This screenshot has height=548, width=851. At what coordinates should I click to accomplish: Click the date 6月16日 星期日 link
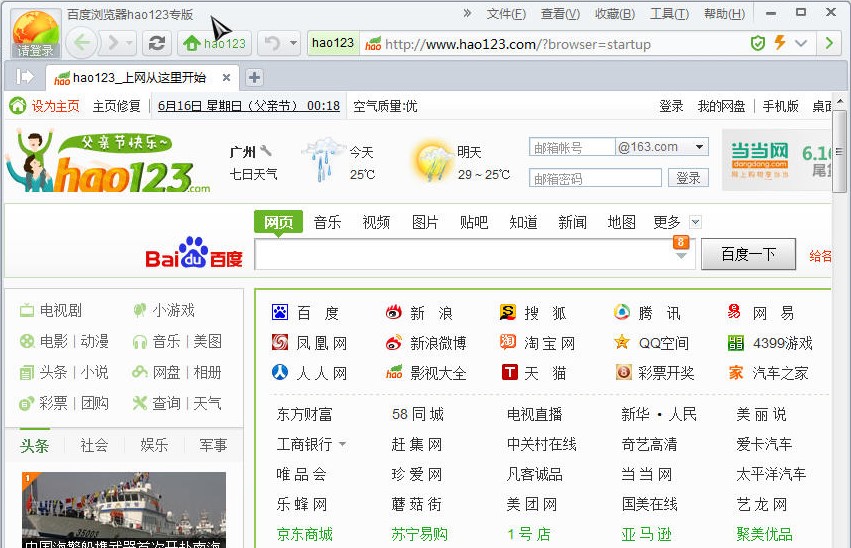click(x=249, y=106)
